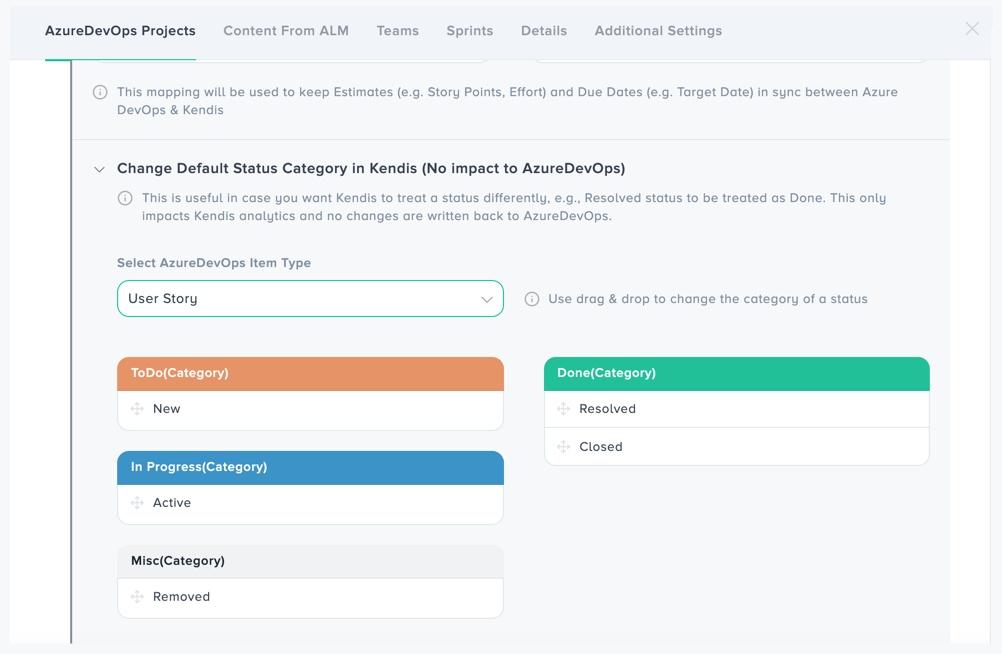Click info icon beside mapping sync note
Screen dimensions: 1002x654
(x=100, y=92)
